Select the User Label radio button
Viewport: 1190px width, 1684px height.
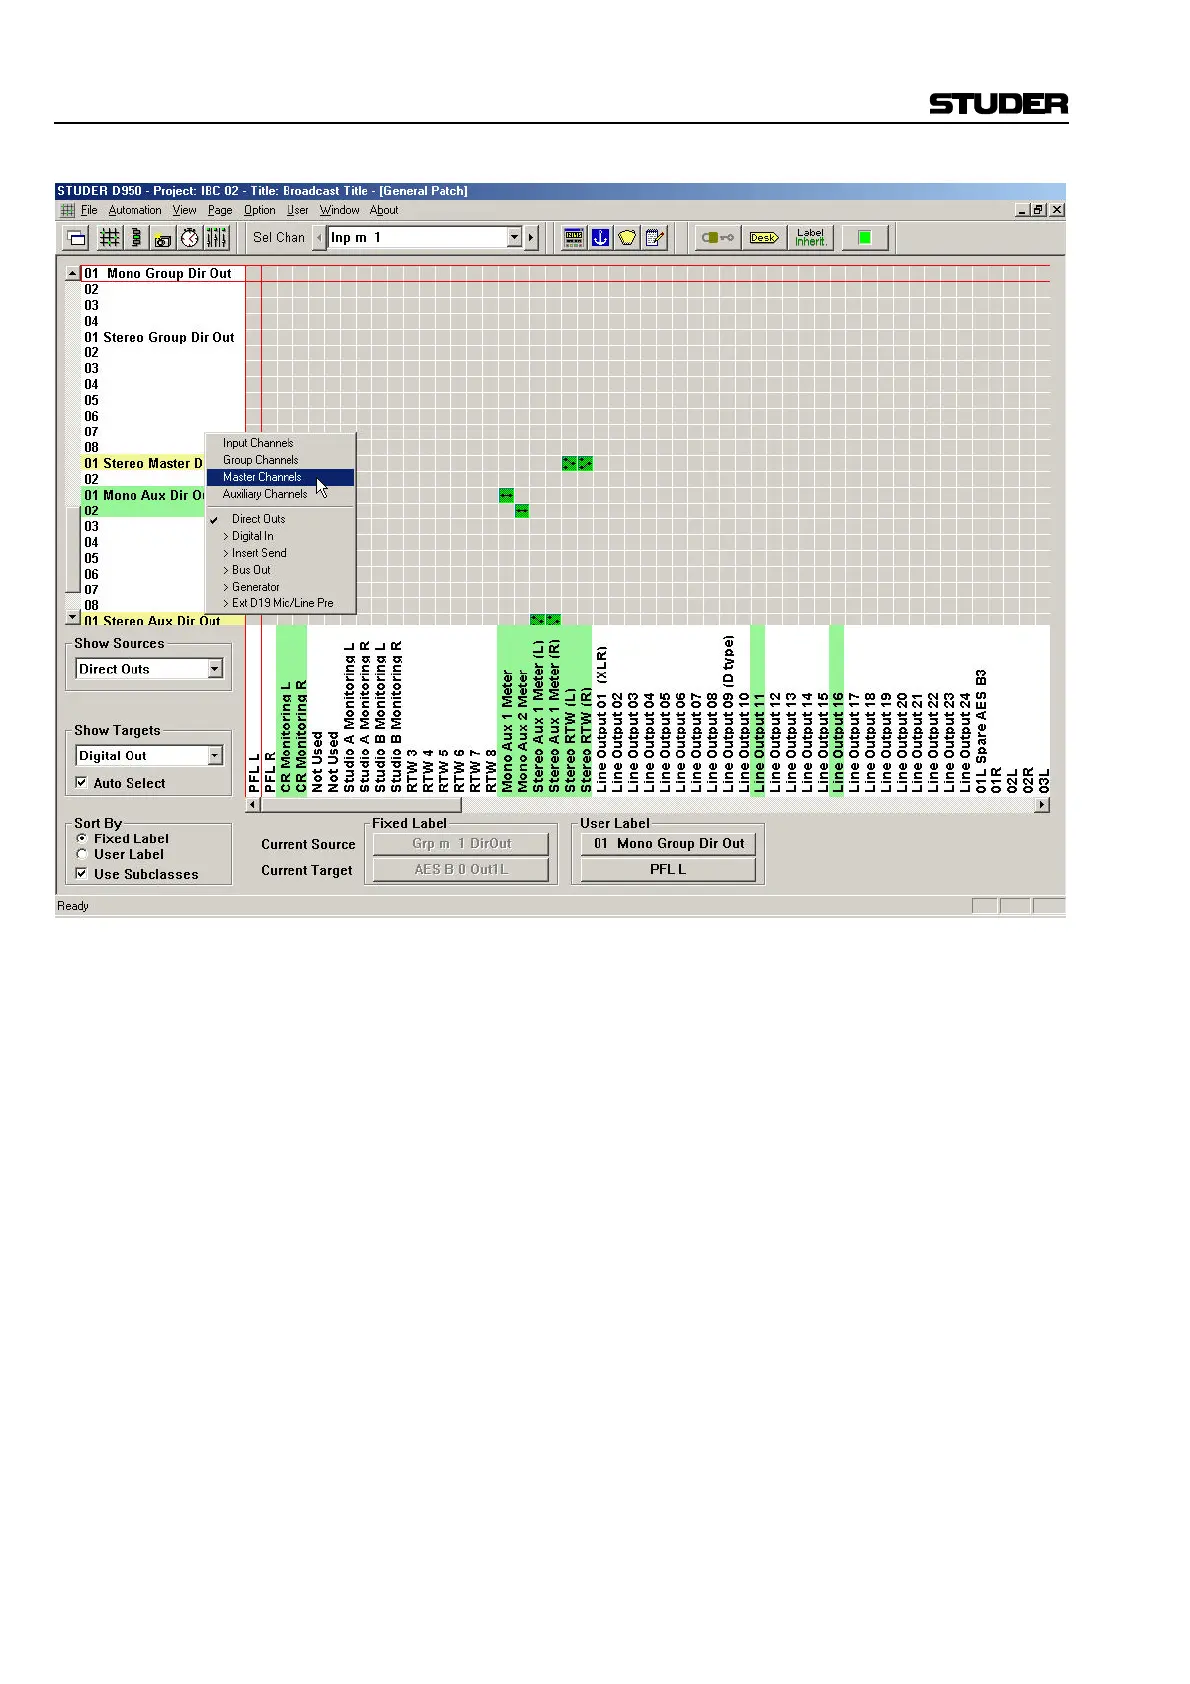pos(82,854)
